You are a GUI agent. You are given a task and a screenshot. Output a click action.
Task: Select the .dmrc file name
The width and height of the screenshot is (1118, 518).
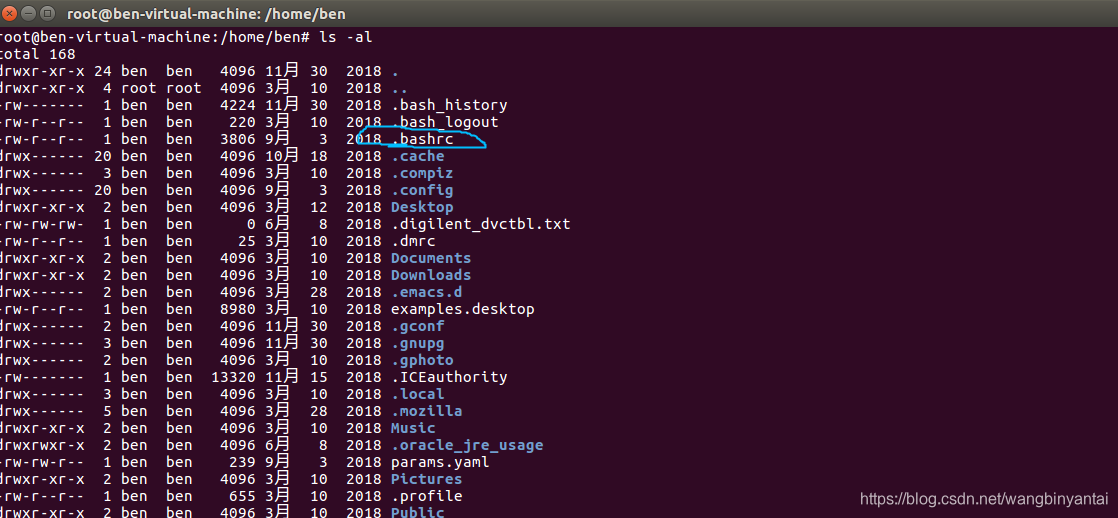[414, 241]
